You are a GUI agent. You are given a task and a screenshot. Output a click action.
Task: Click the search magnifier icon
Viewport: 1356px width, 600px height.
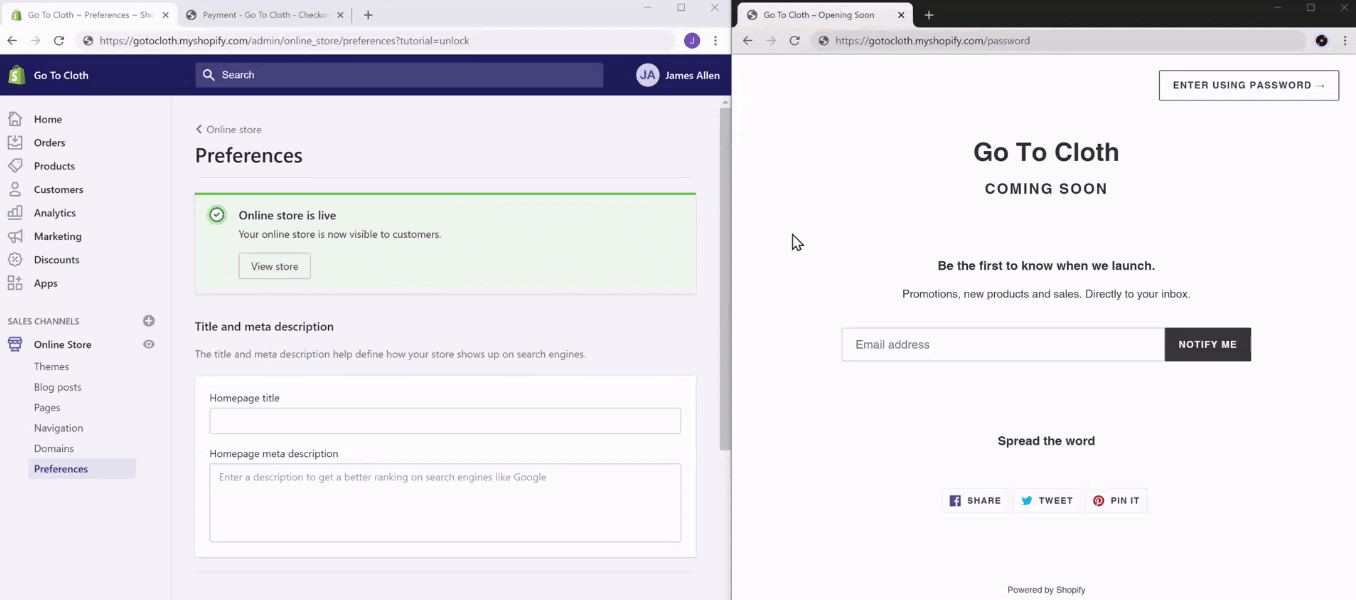tap(208, 75)
